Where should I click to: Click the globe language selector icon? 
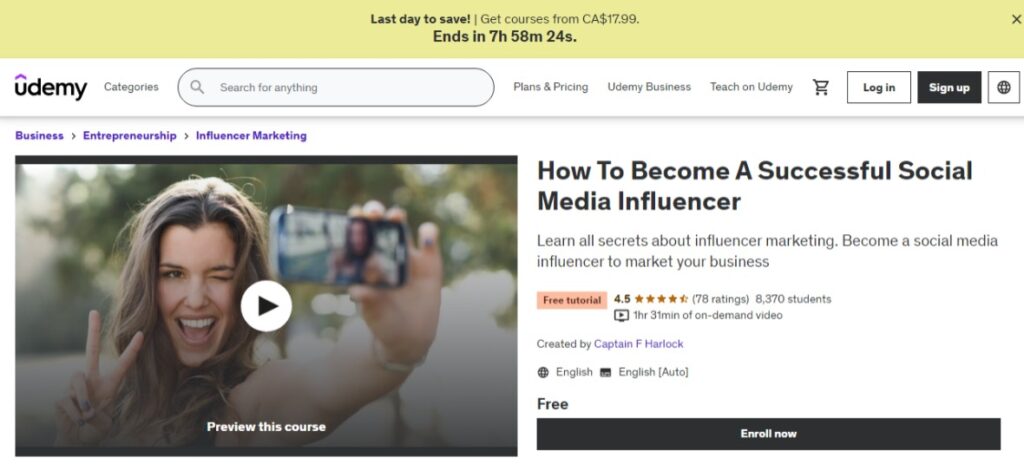pyautogui.click(x=1004, y=88)
